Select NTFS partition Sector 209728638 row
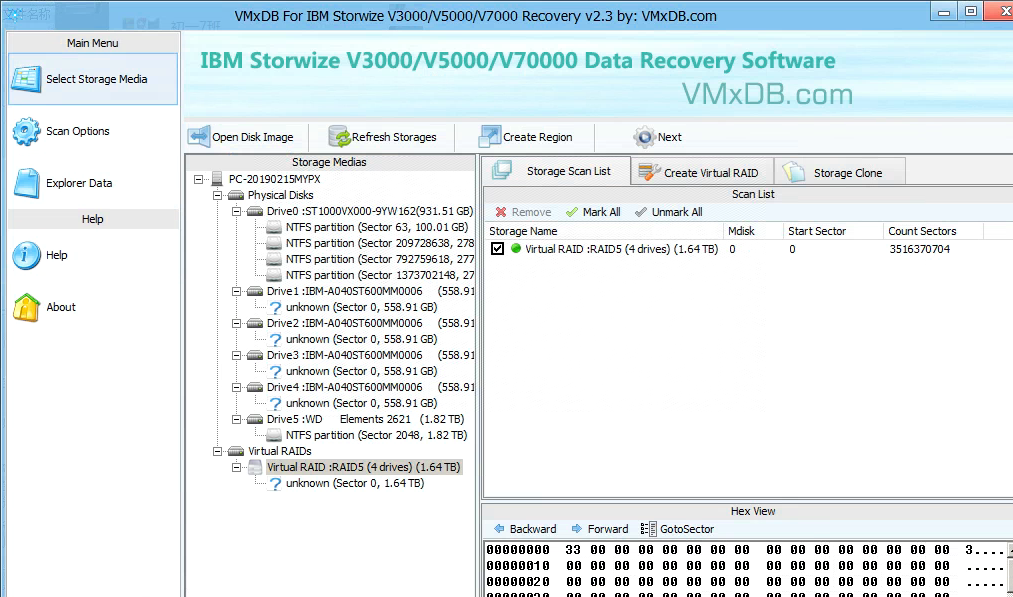 coord(380,244)
